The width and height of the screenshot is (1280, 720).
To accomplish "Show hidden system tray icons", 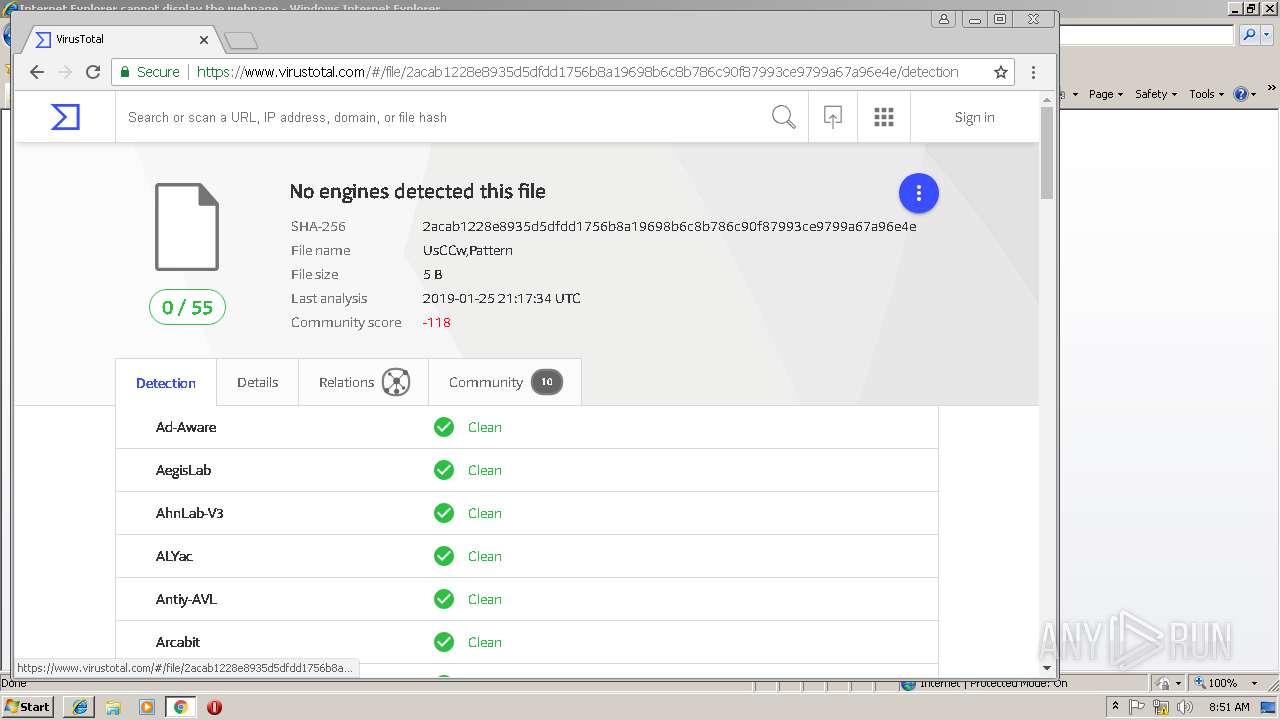I will pyautogui.click(x=1115, y=706).
